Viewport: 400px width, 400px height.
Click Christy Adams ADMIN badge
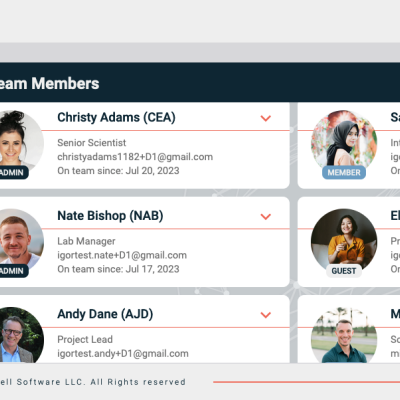pos(13,173)
